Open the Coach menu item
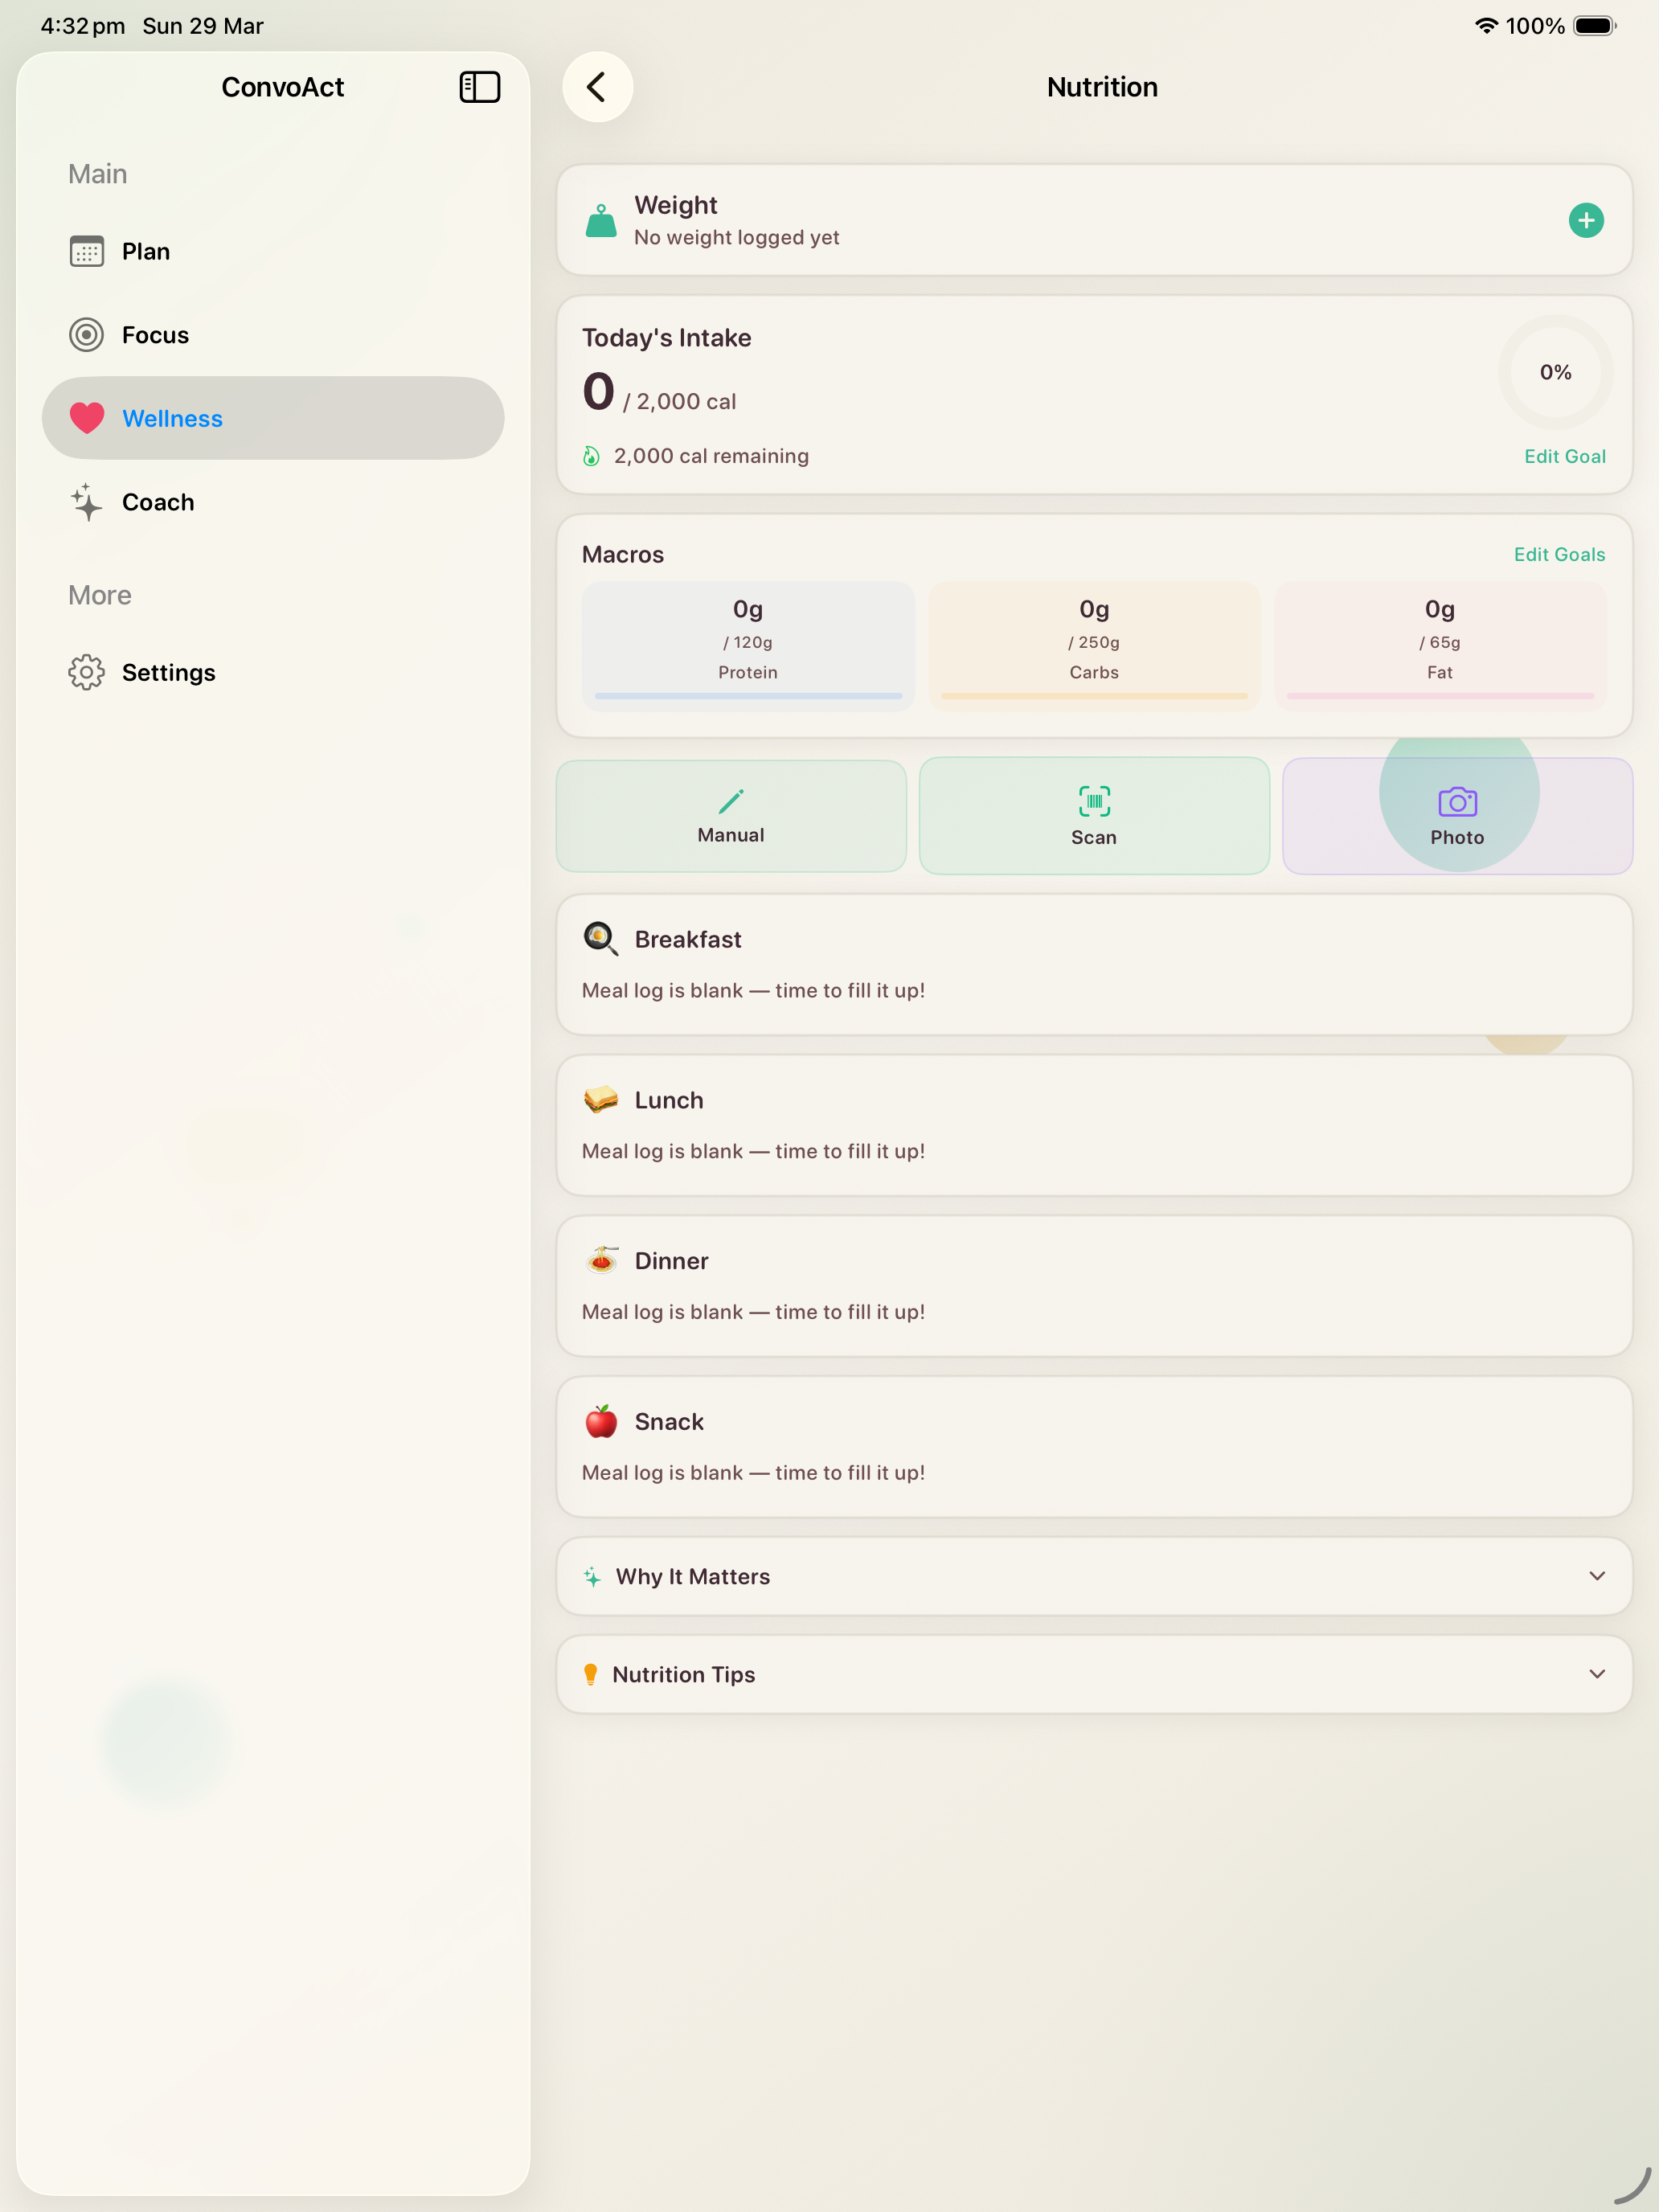This screenshot has width=1659, height=2212. (273, 502)
